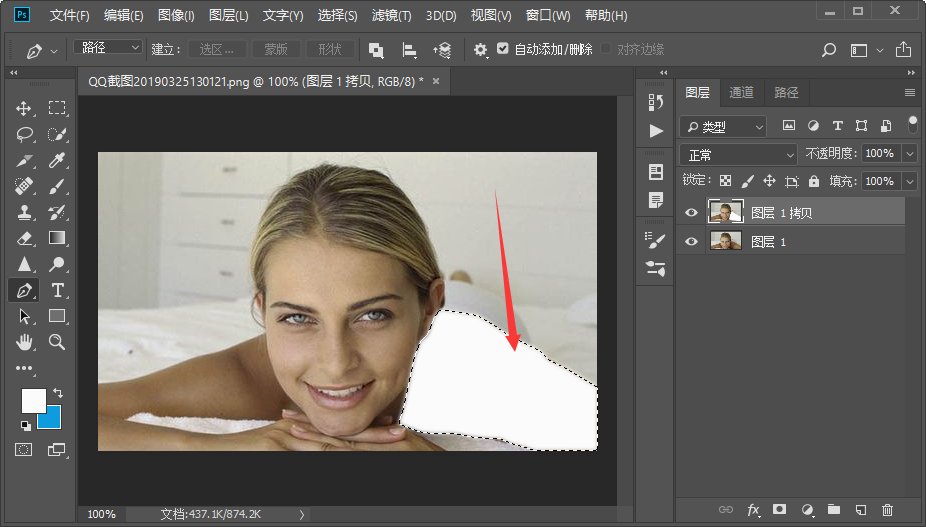Open the 类型 layer filter dropdown

pyautogui.click(x=723, y=126)
